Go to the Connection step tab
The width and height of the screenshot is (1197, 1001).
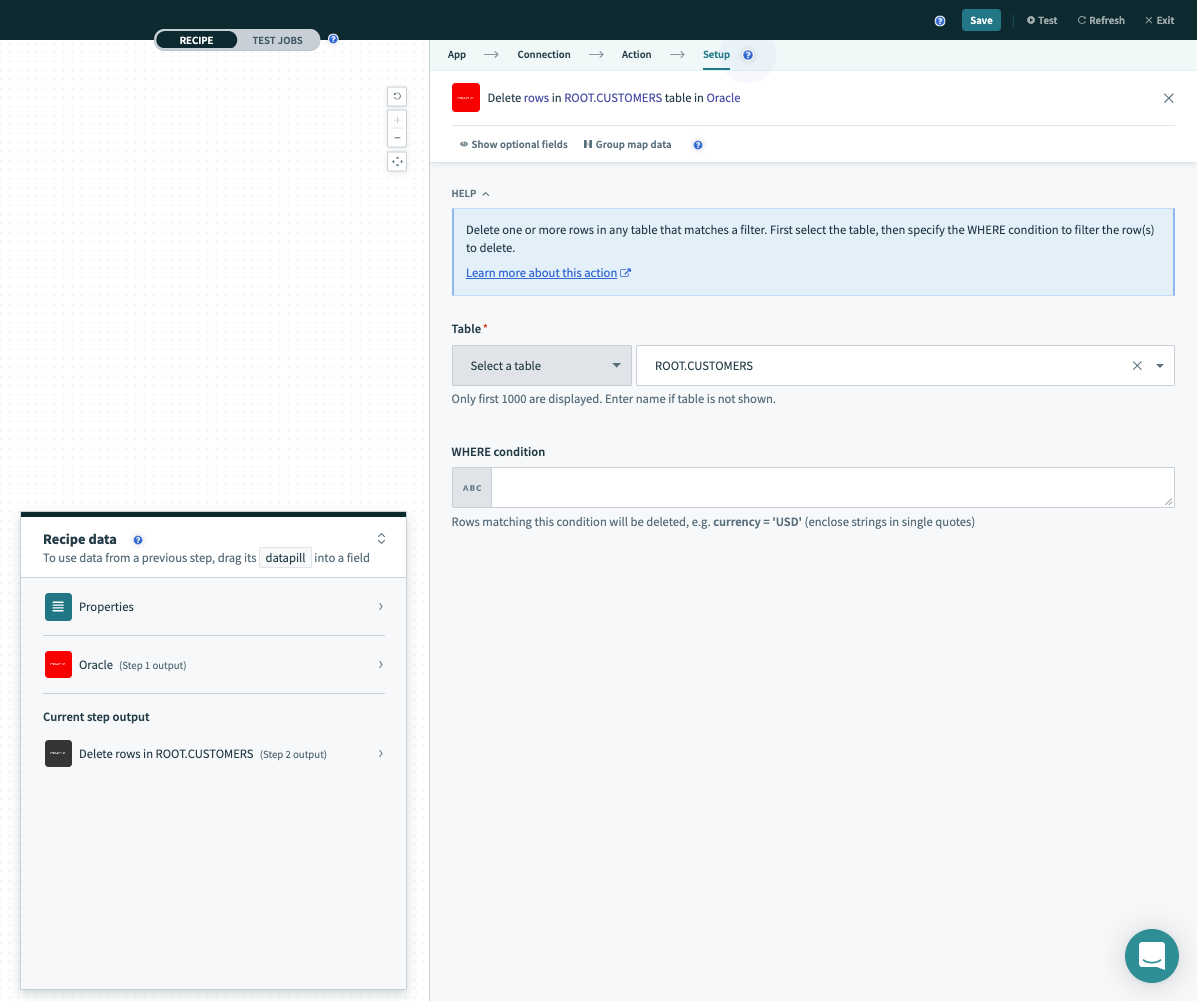[x=544, y=55]
